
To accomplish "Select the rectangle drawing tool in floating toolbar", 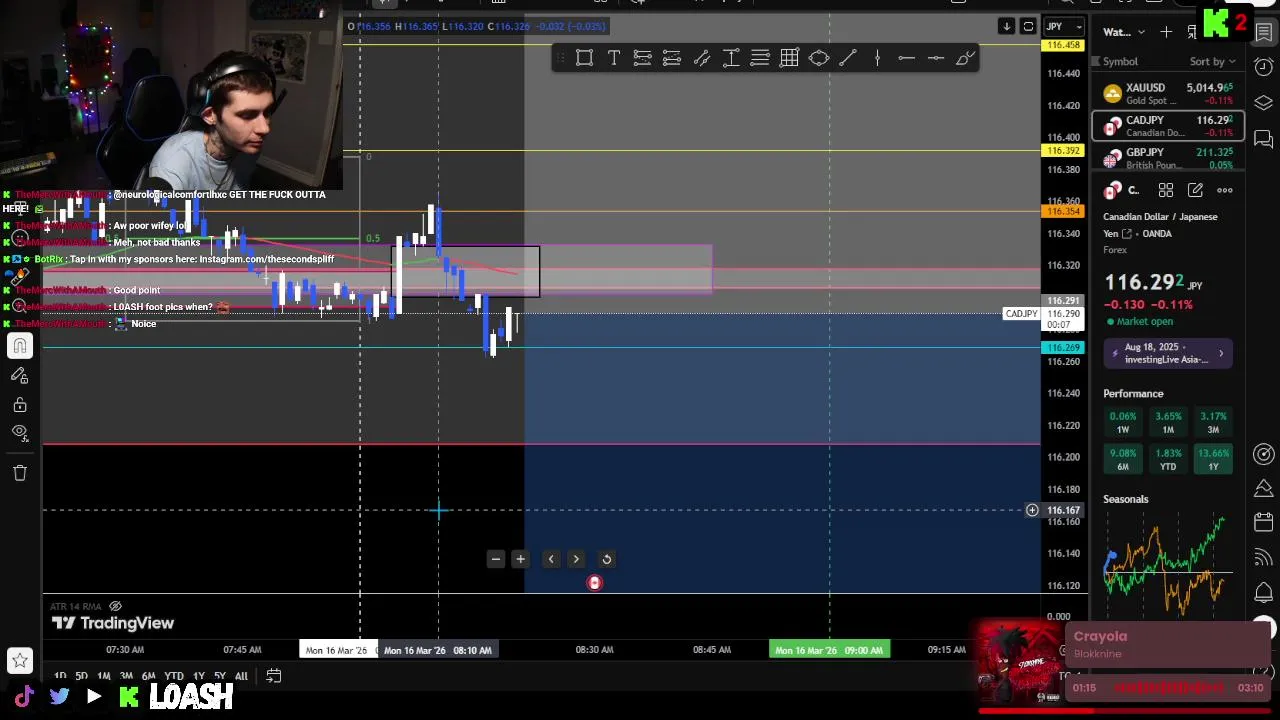I will [x=584, y=58].
